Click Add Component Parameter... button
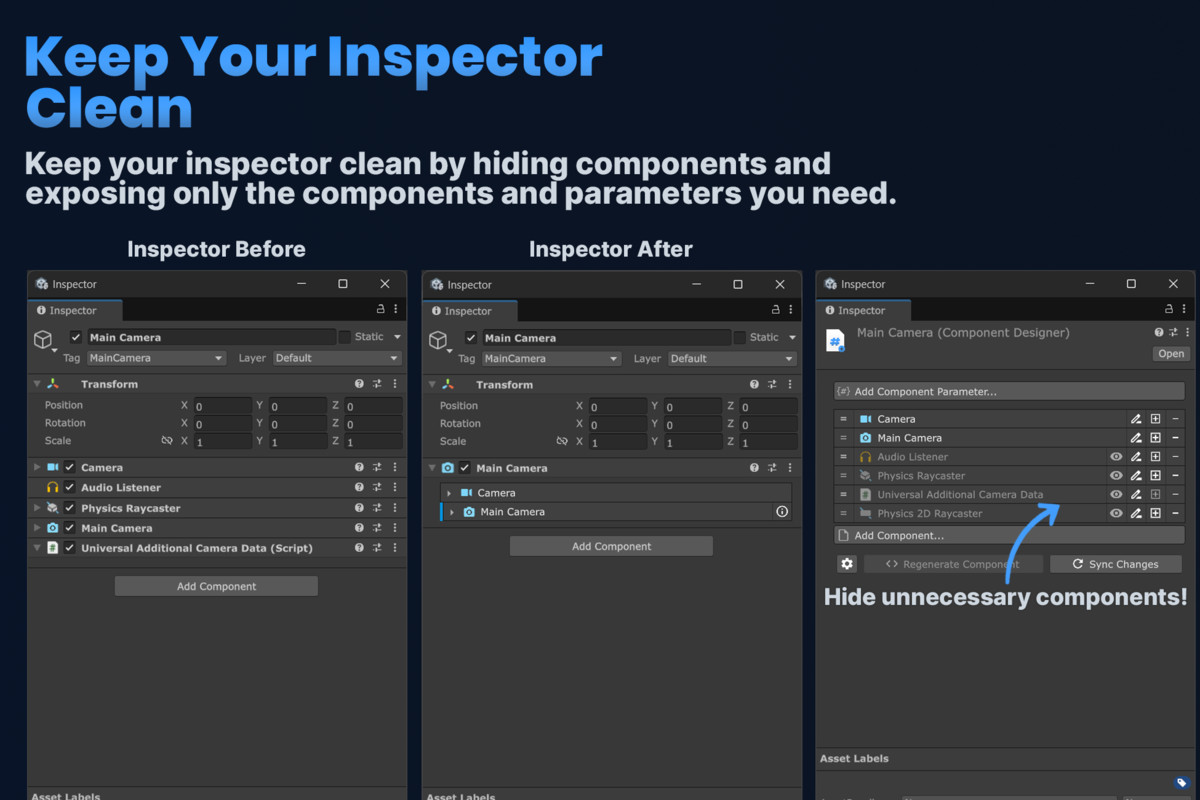The image size is (1200, 800). 1009,392
